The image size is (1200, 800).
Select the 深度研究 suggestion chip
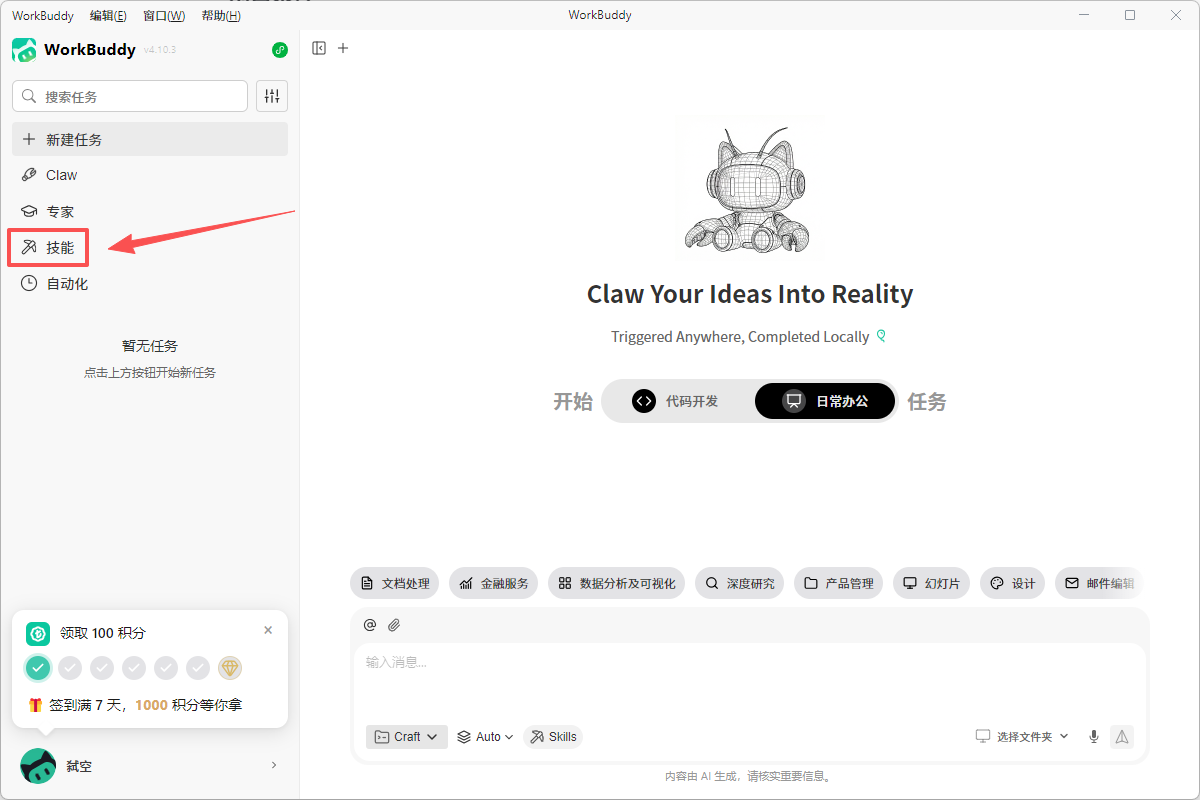coord(740,583)
